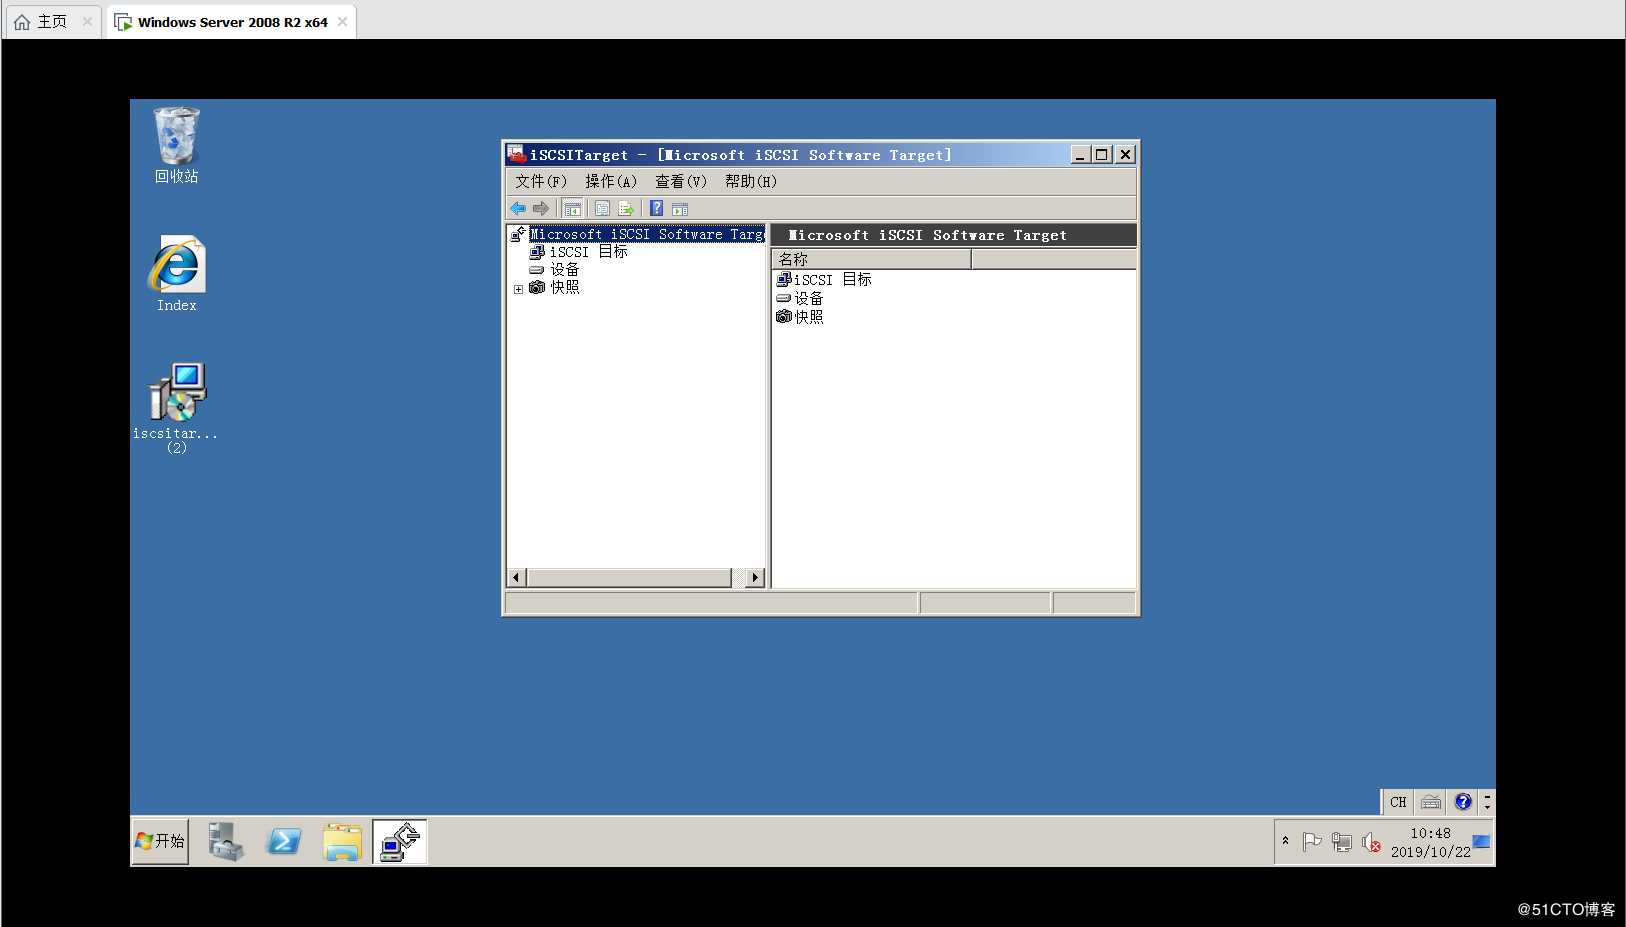Launch PowerShell from the taskbar
Screen dimensions: 1626x927
click(x=284, y=841)
